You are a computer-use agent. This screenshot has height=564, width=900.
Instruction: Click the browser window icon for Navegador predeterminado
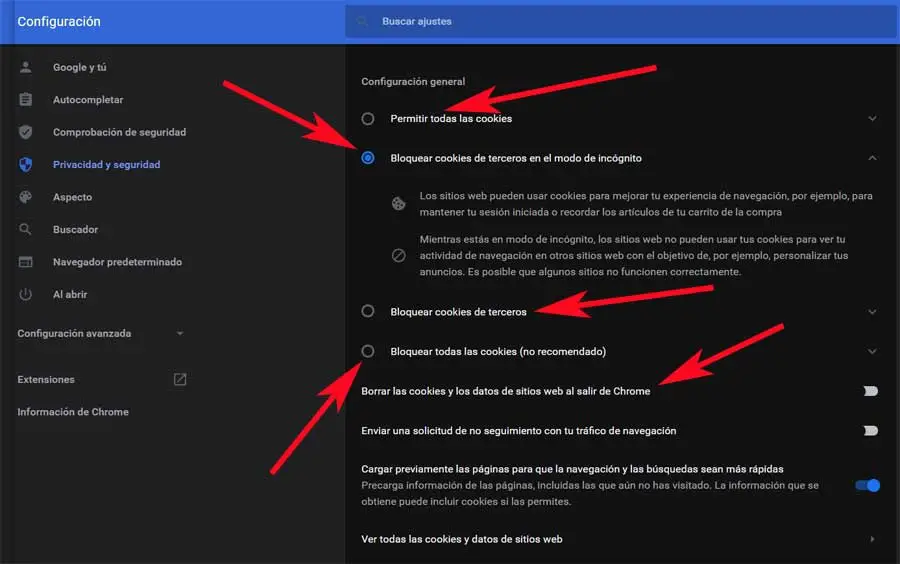(x=25, y=262)
